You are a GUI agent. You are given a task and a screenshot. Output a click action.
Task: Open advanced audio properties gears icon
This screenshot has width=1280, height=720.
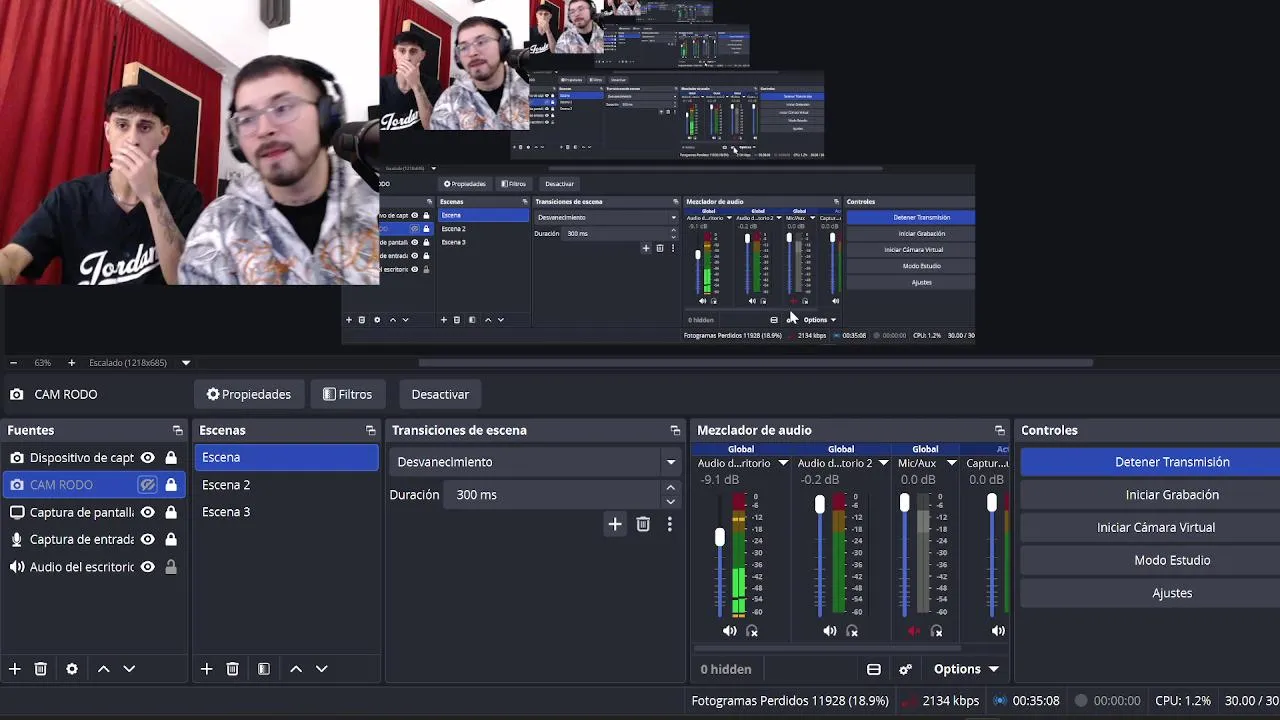coord(906,669)
